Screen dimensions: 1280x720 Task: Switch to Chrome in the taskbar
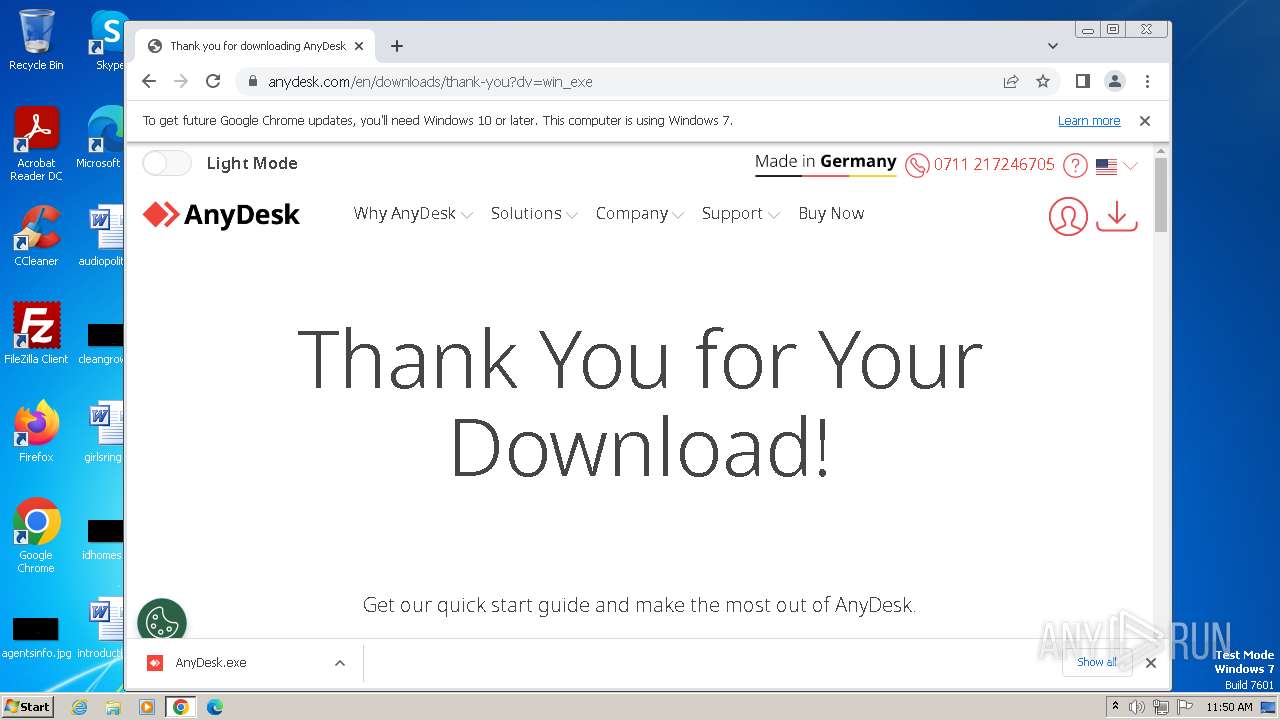tap(180, 707)
